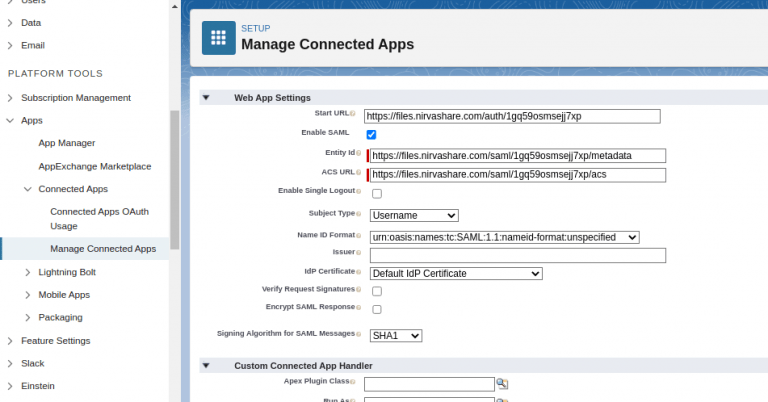Click help icon next to Name ID Format

point(359,236)
